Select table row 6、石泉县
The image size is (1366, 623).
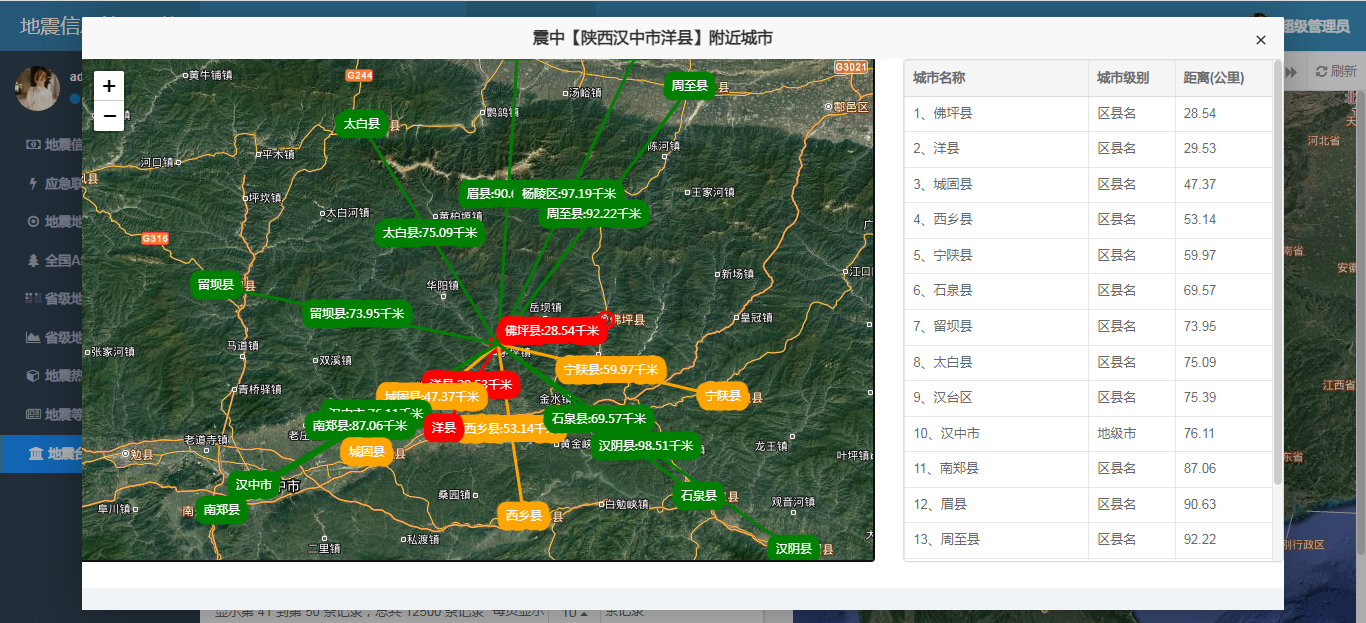(x=1089, y=291)
